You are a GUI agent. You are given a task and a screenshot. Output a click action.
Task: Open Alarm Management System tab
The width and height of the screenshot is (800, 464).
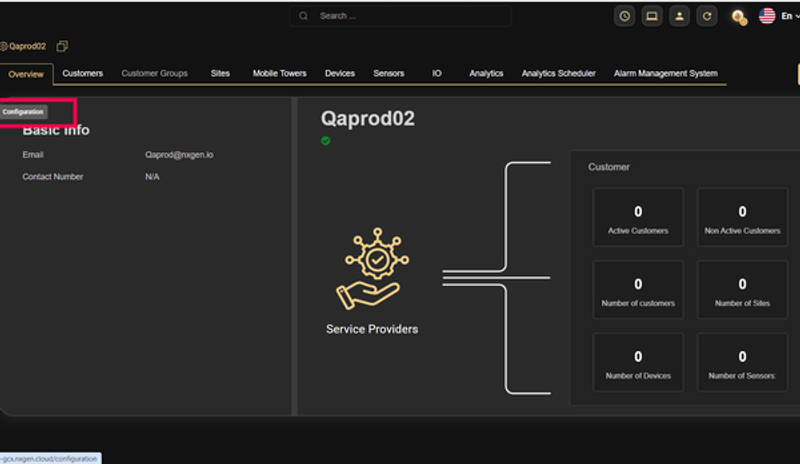pyautogui.click(x=666, y=74)
